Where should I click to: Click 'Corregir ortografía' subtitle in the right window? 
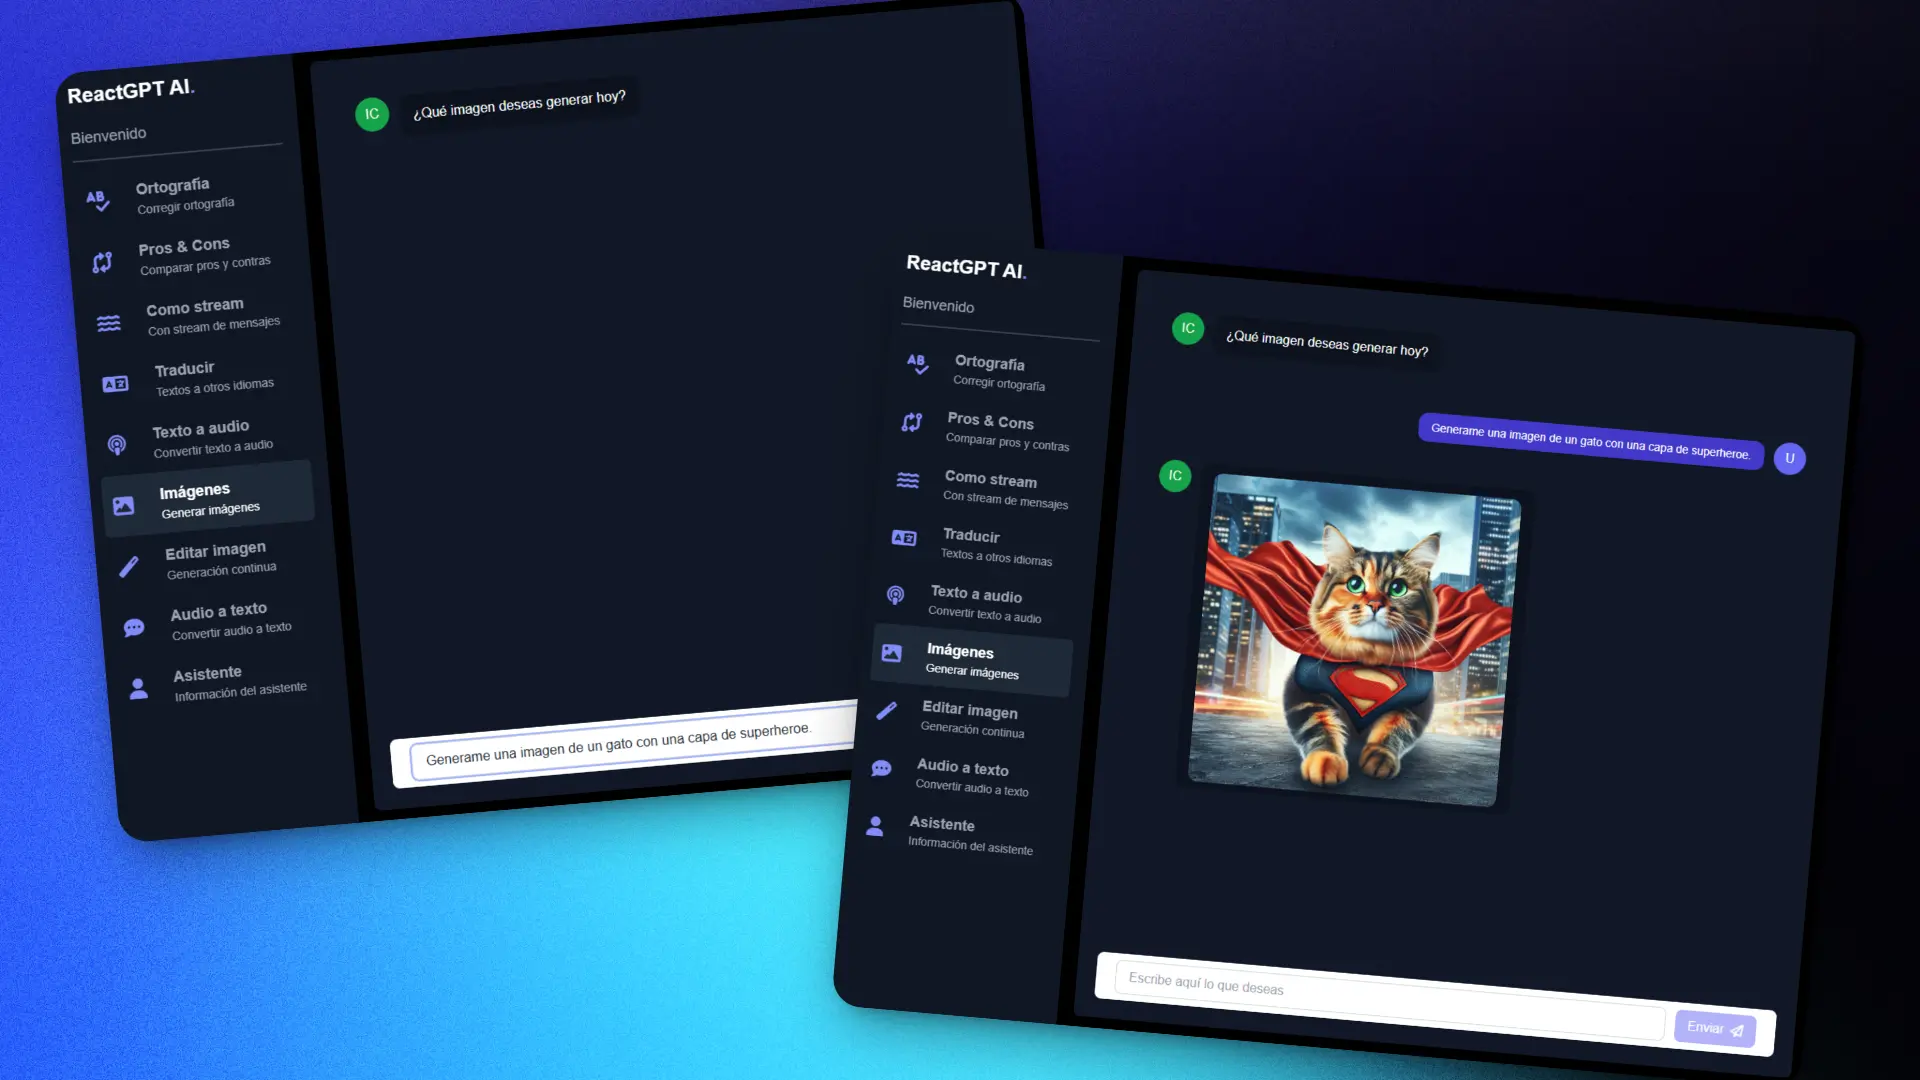click(999, 383)
